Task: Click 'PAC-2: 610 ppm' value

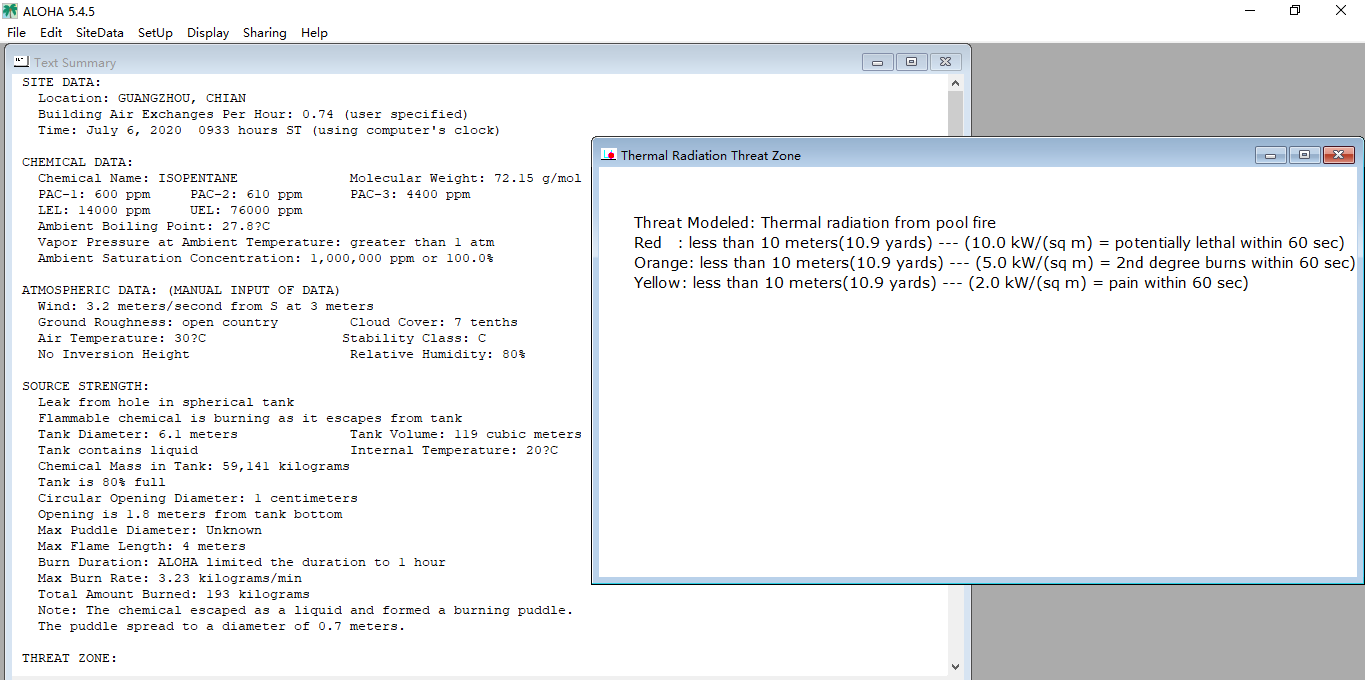Action: 246,194
